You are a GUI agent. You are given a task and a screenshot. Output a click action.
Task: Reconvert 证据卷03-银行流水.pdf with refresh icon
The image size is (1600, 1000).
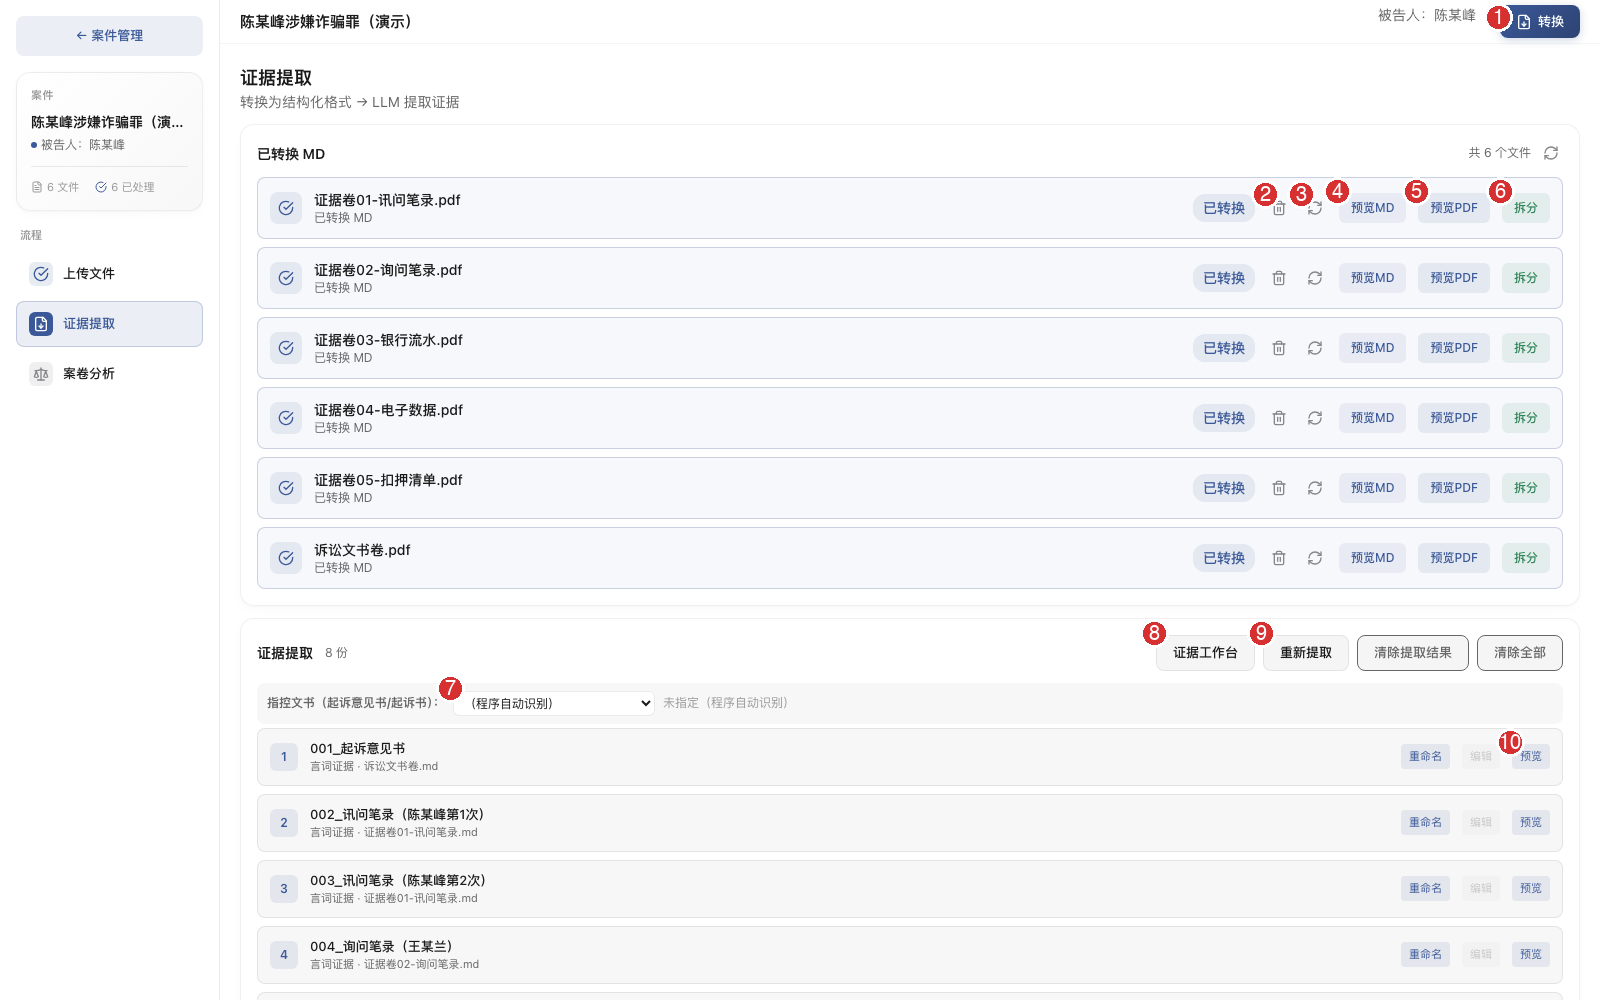(x=1315, y=348)
